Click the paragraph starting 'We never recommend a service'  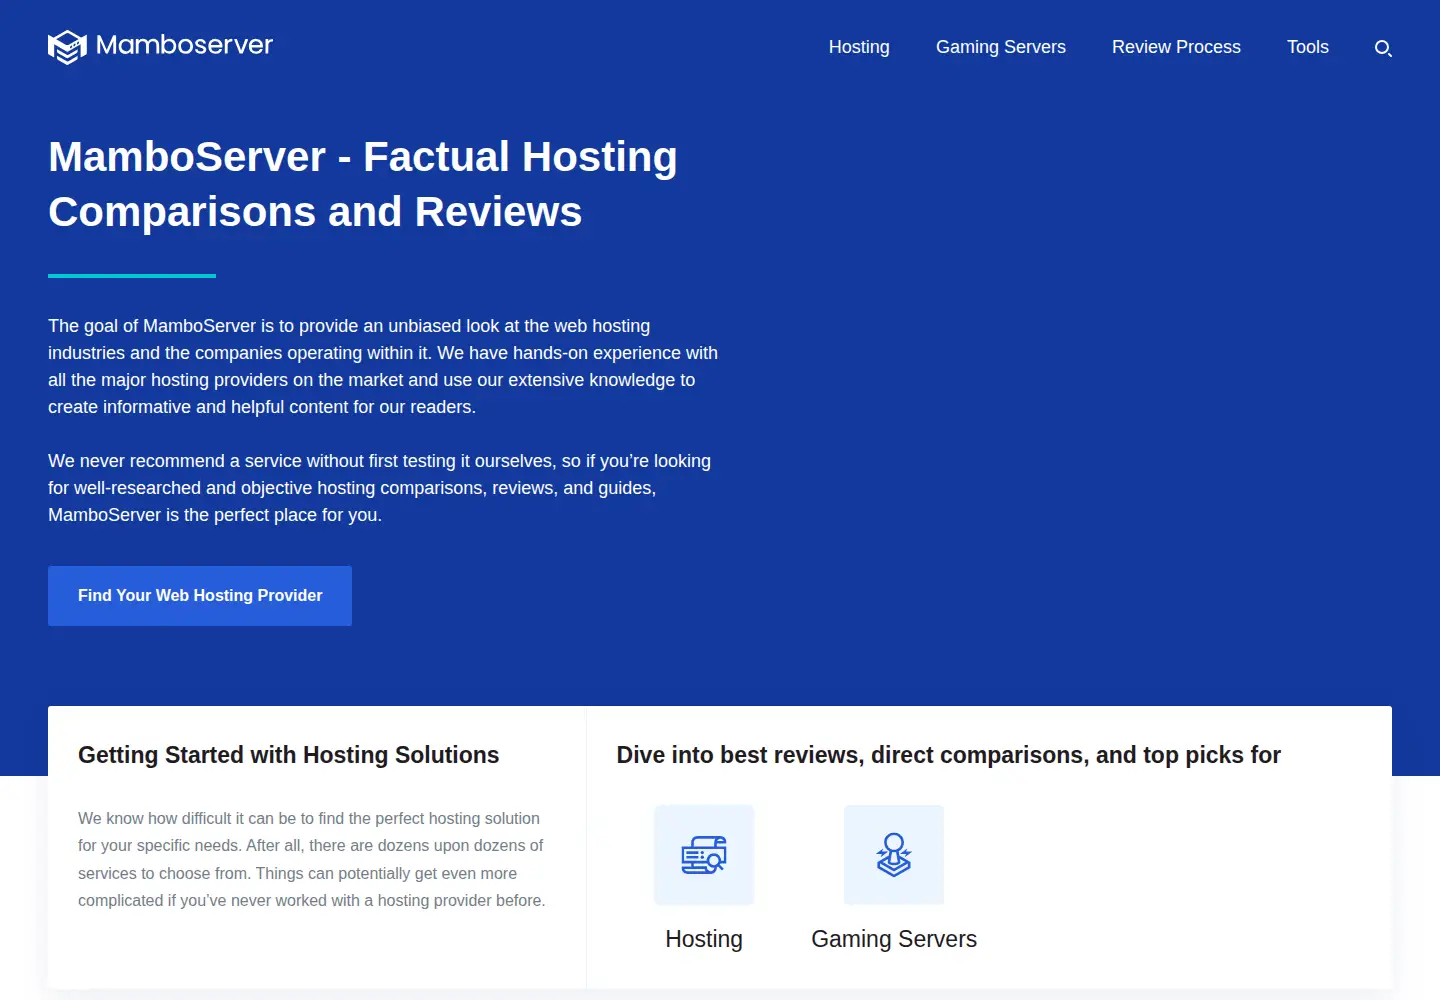380,488
